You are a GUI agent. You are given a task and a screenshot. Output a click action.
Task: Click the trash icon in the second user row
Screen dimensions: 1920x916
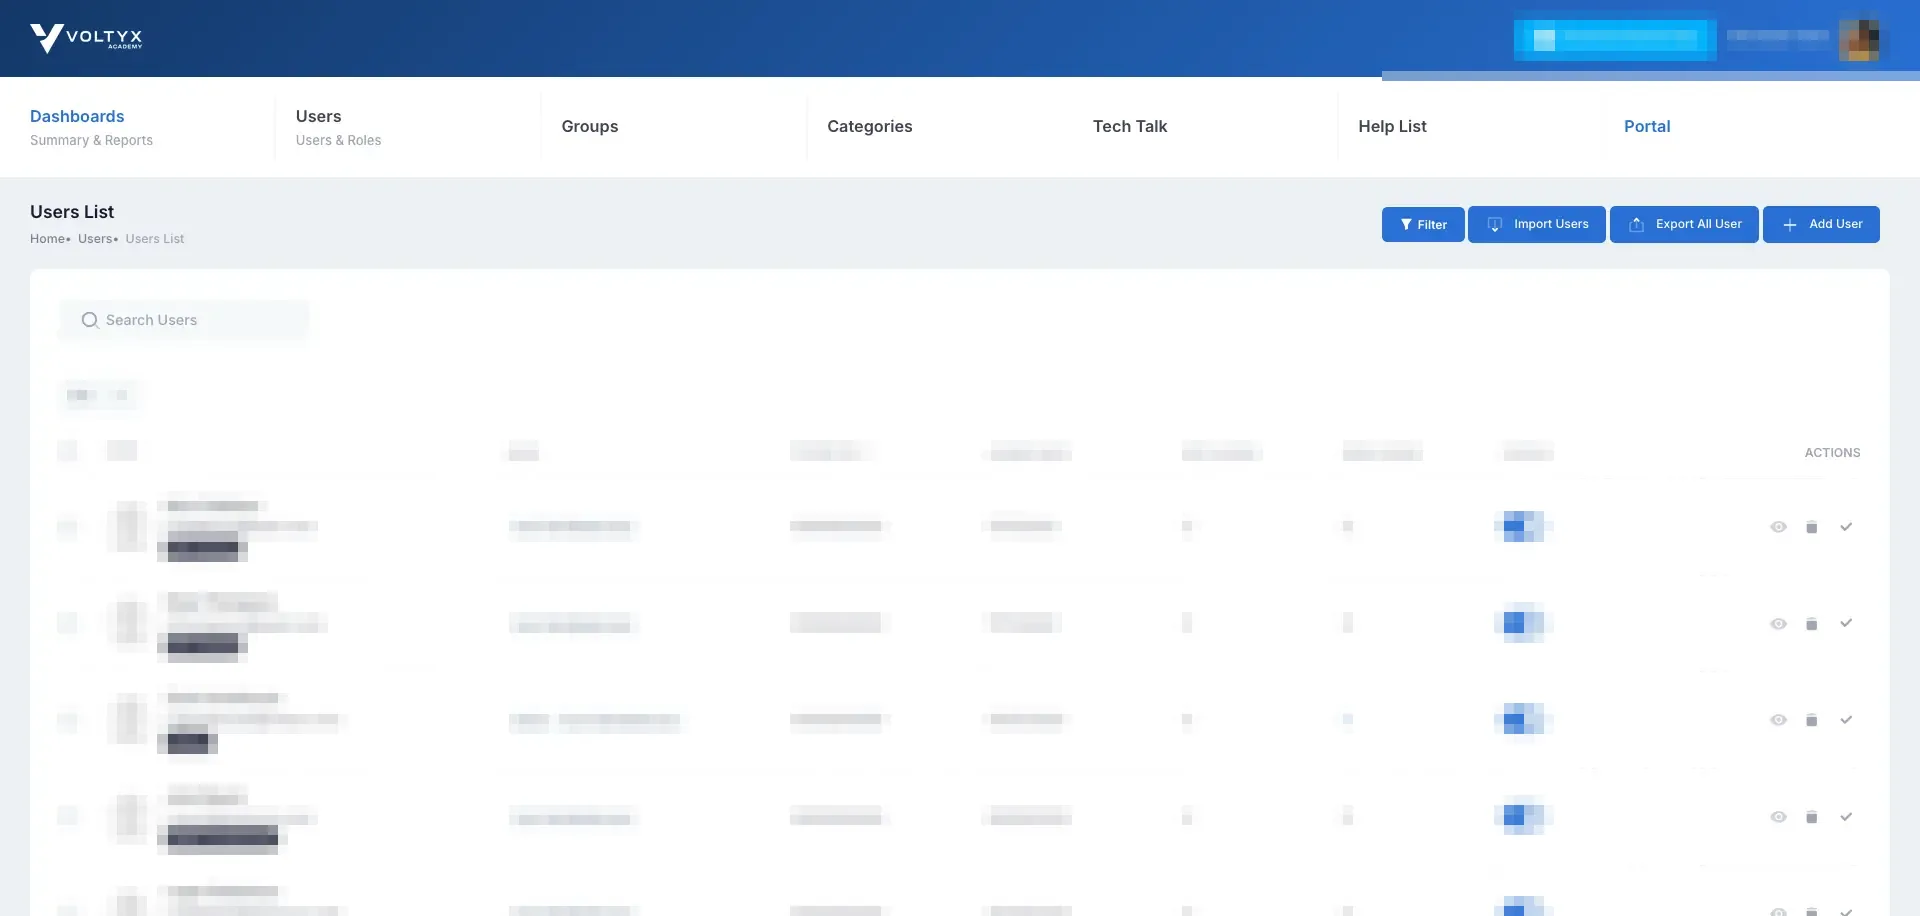pyautogui.click(x=1811, y=624)
